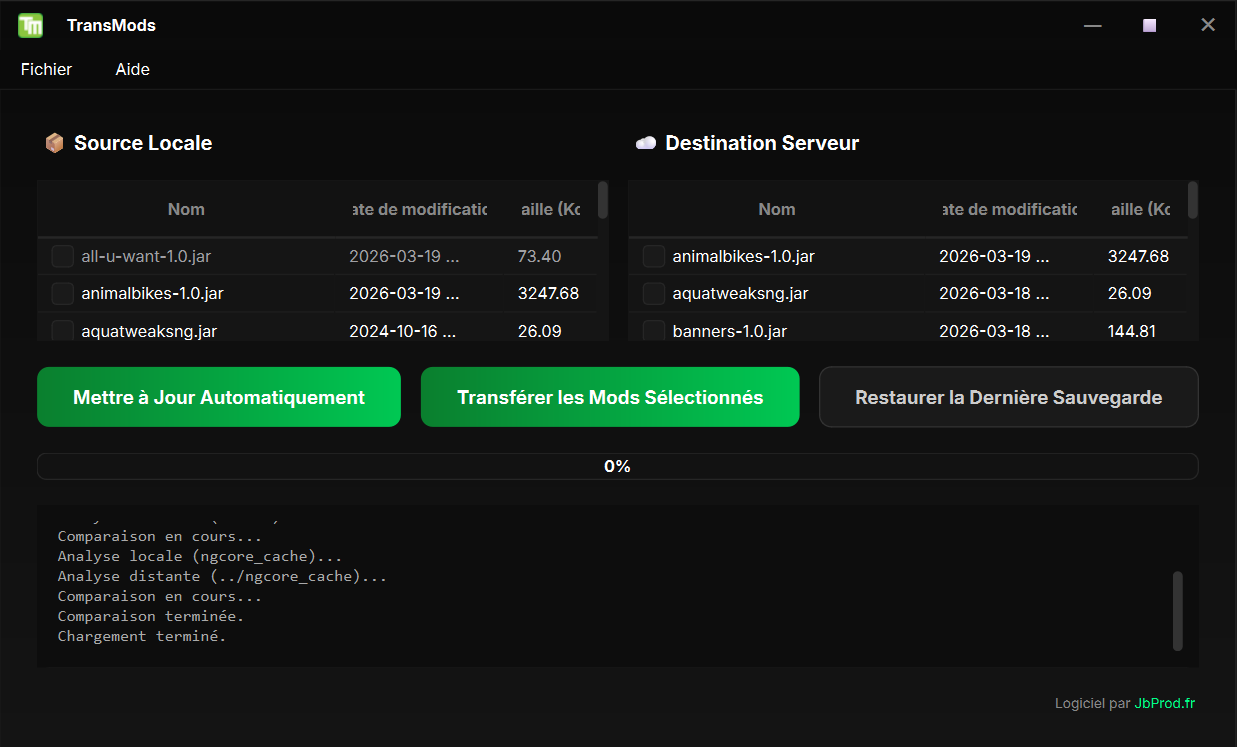
Task: Click size 3247.68 in Source Locale
Action: (548, 293)
